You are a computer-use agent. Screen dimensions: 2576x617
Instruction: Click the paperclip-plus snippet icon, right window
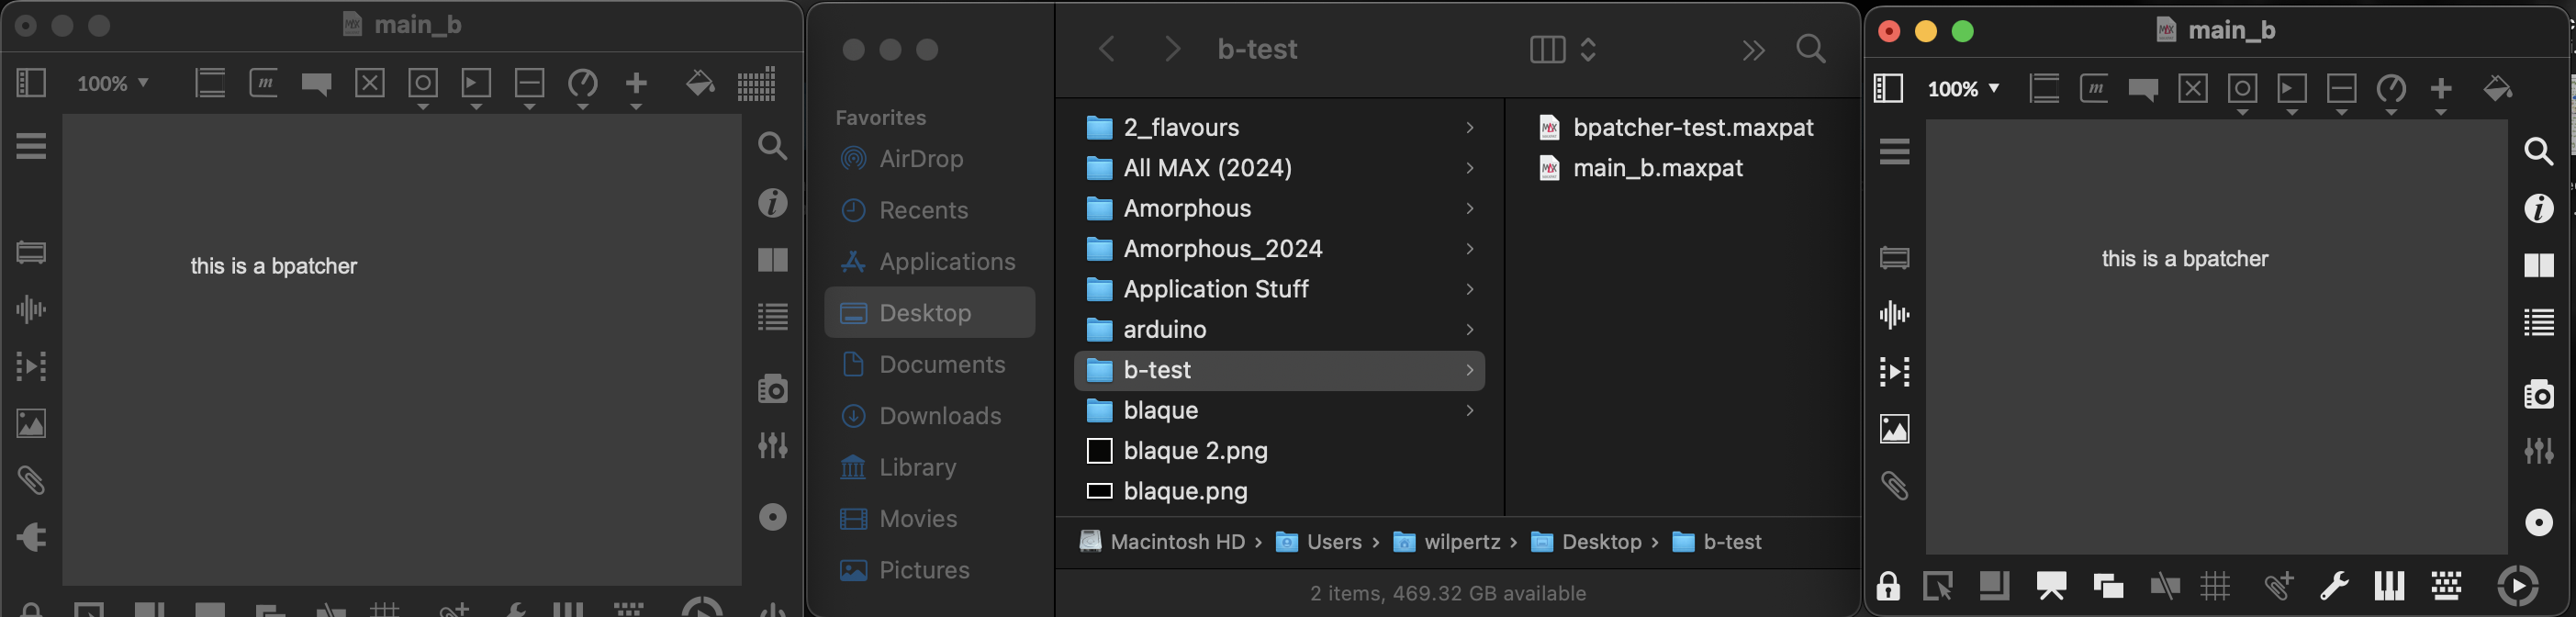[x=2279, y=586]
